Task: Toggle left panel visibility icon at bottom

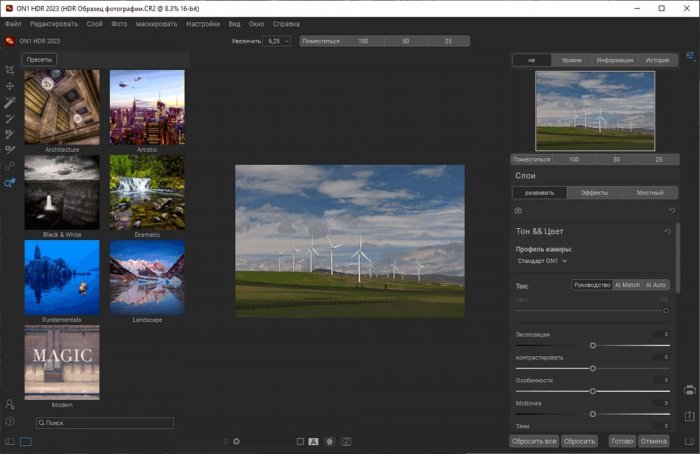Action: [9, 442]
